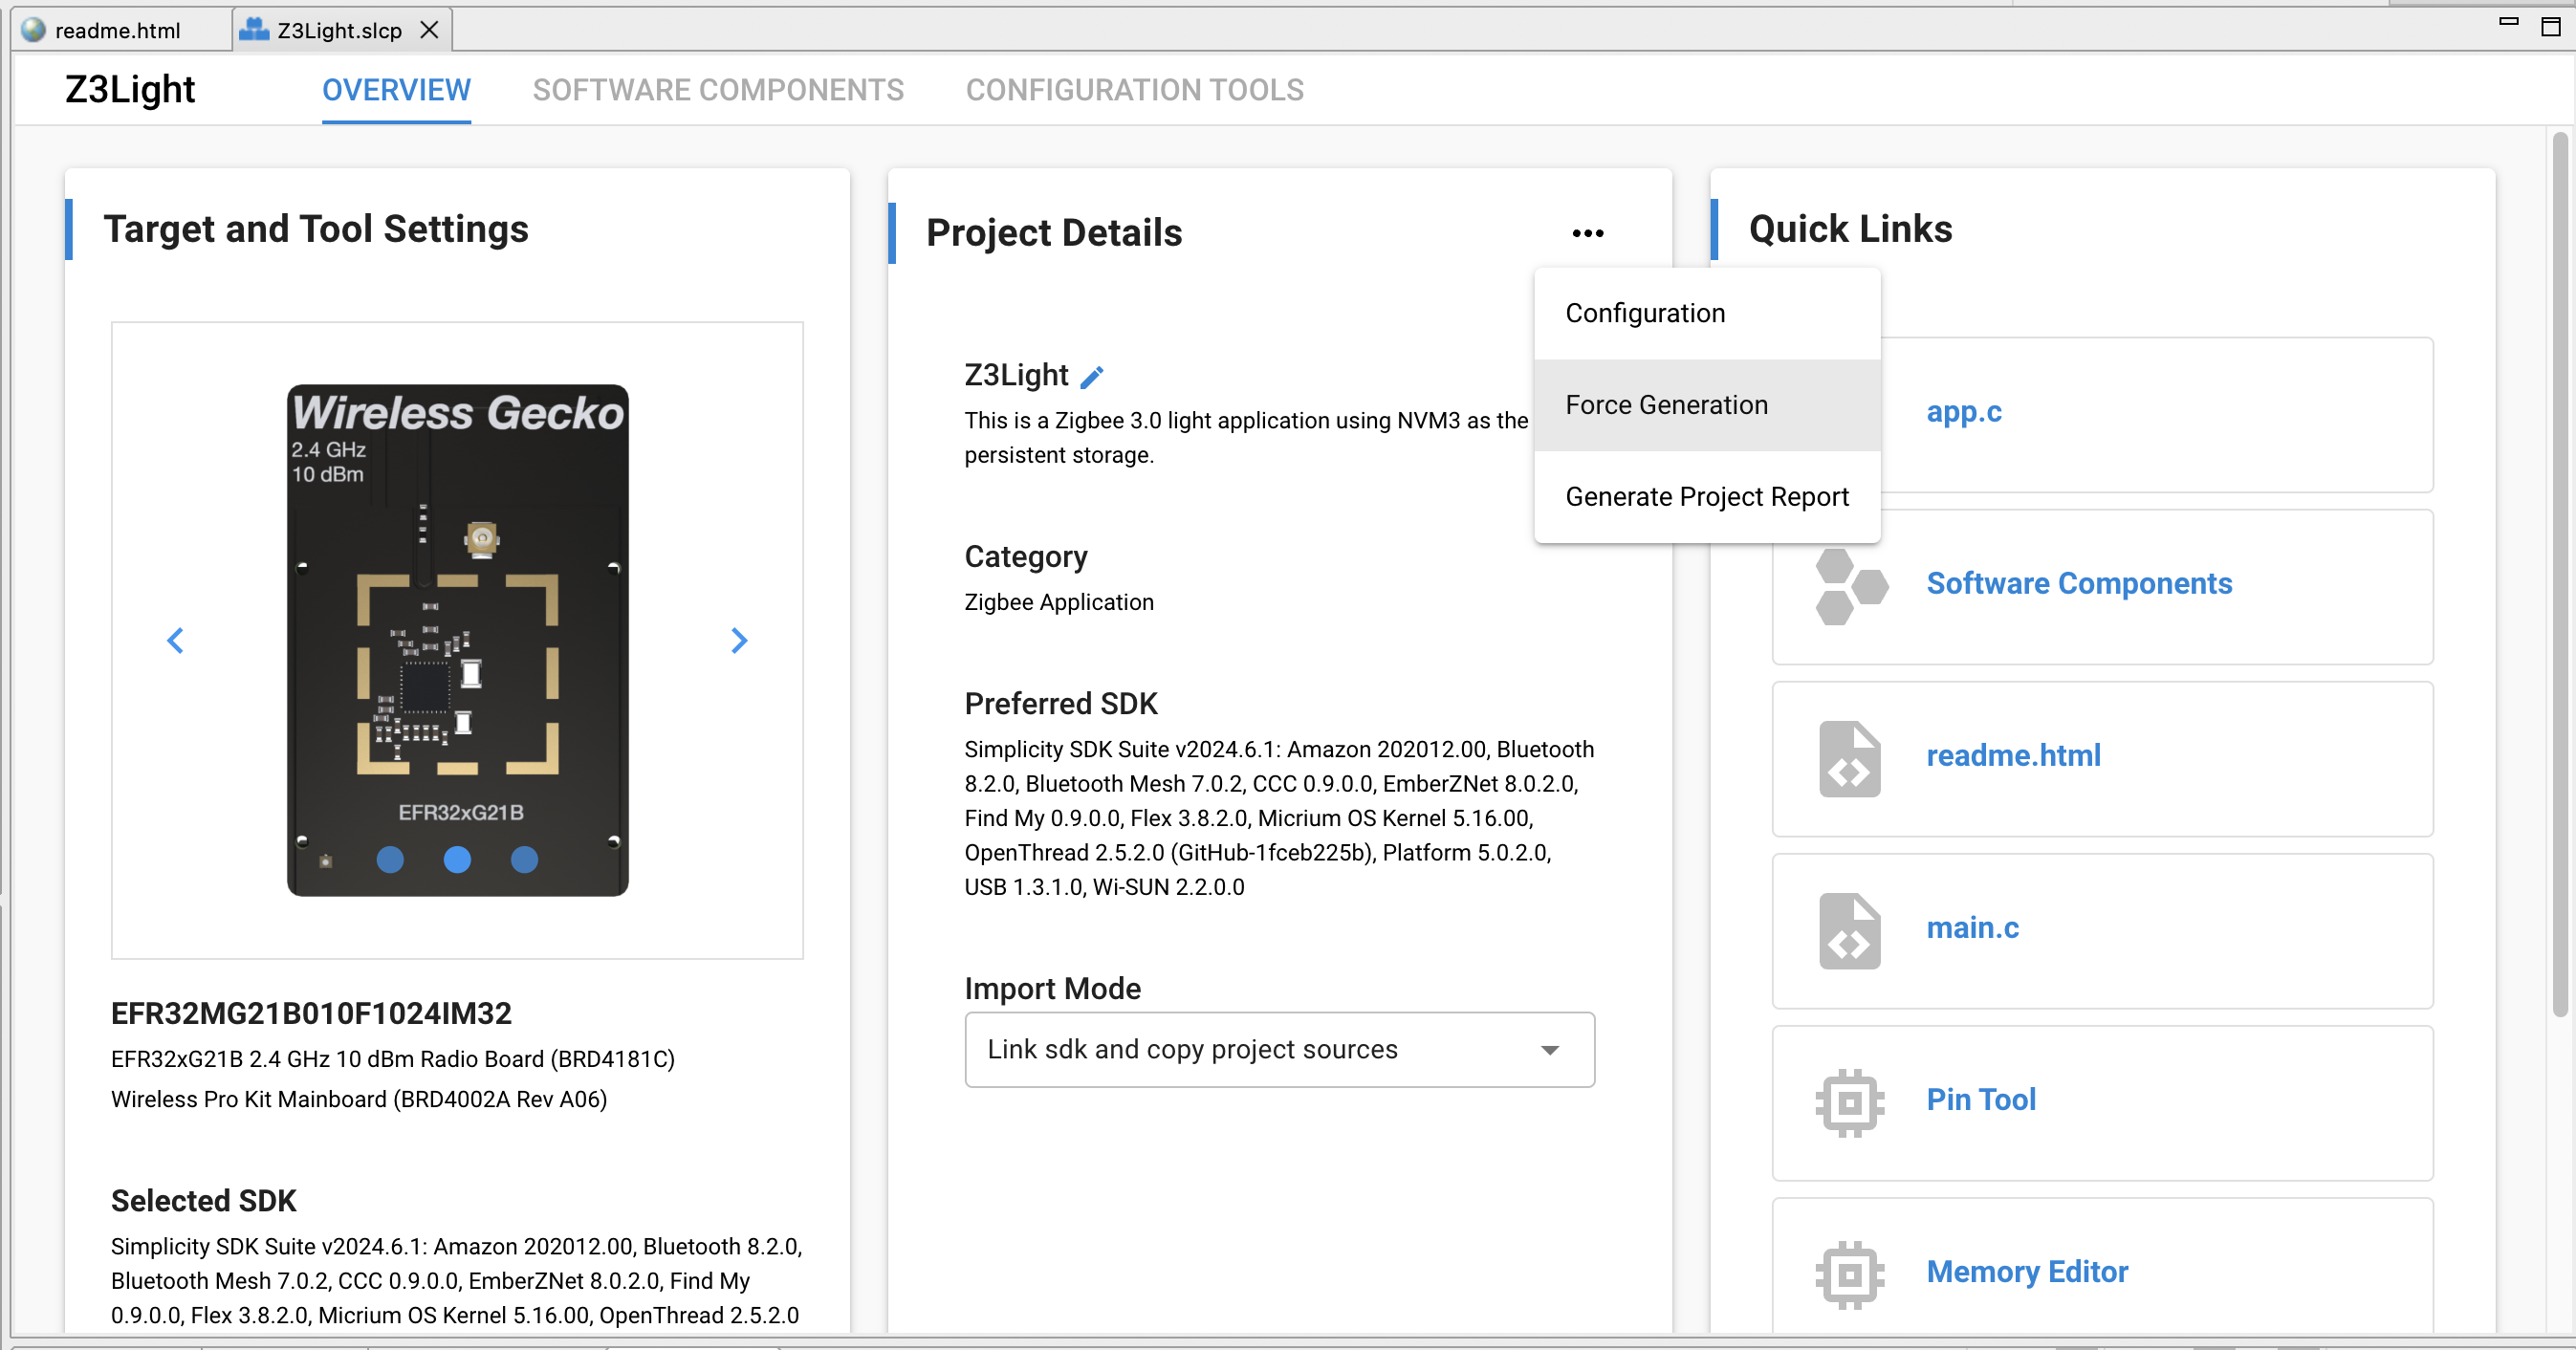Click the readme.html file icon in Quick Links
The width and height of the screenshot is (2576, 1350).
1849,758
